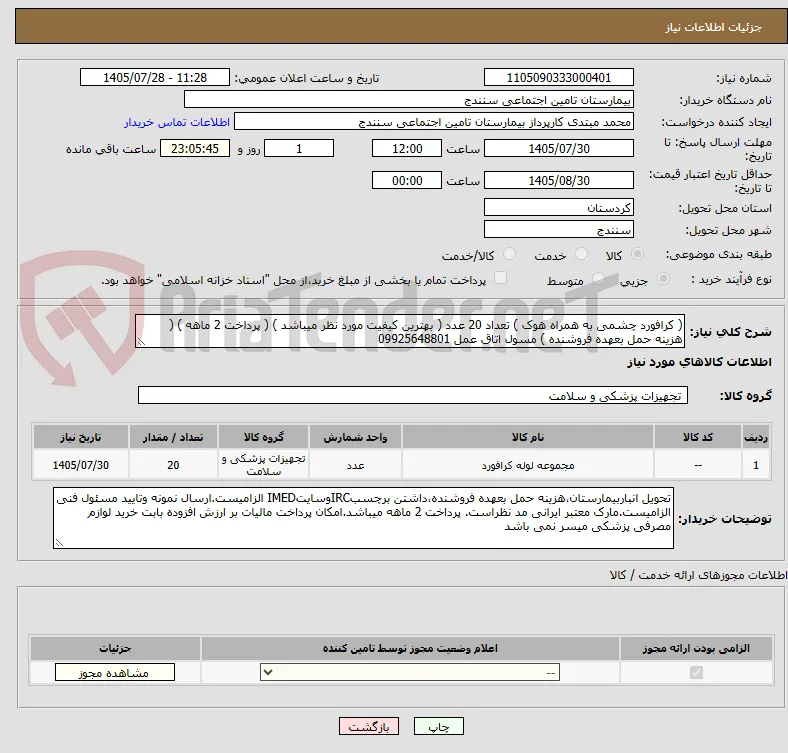Select the کالا/خدمت radio button
The width and height of the screenshot is (788, 753).
click(x=510, y=254)
